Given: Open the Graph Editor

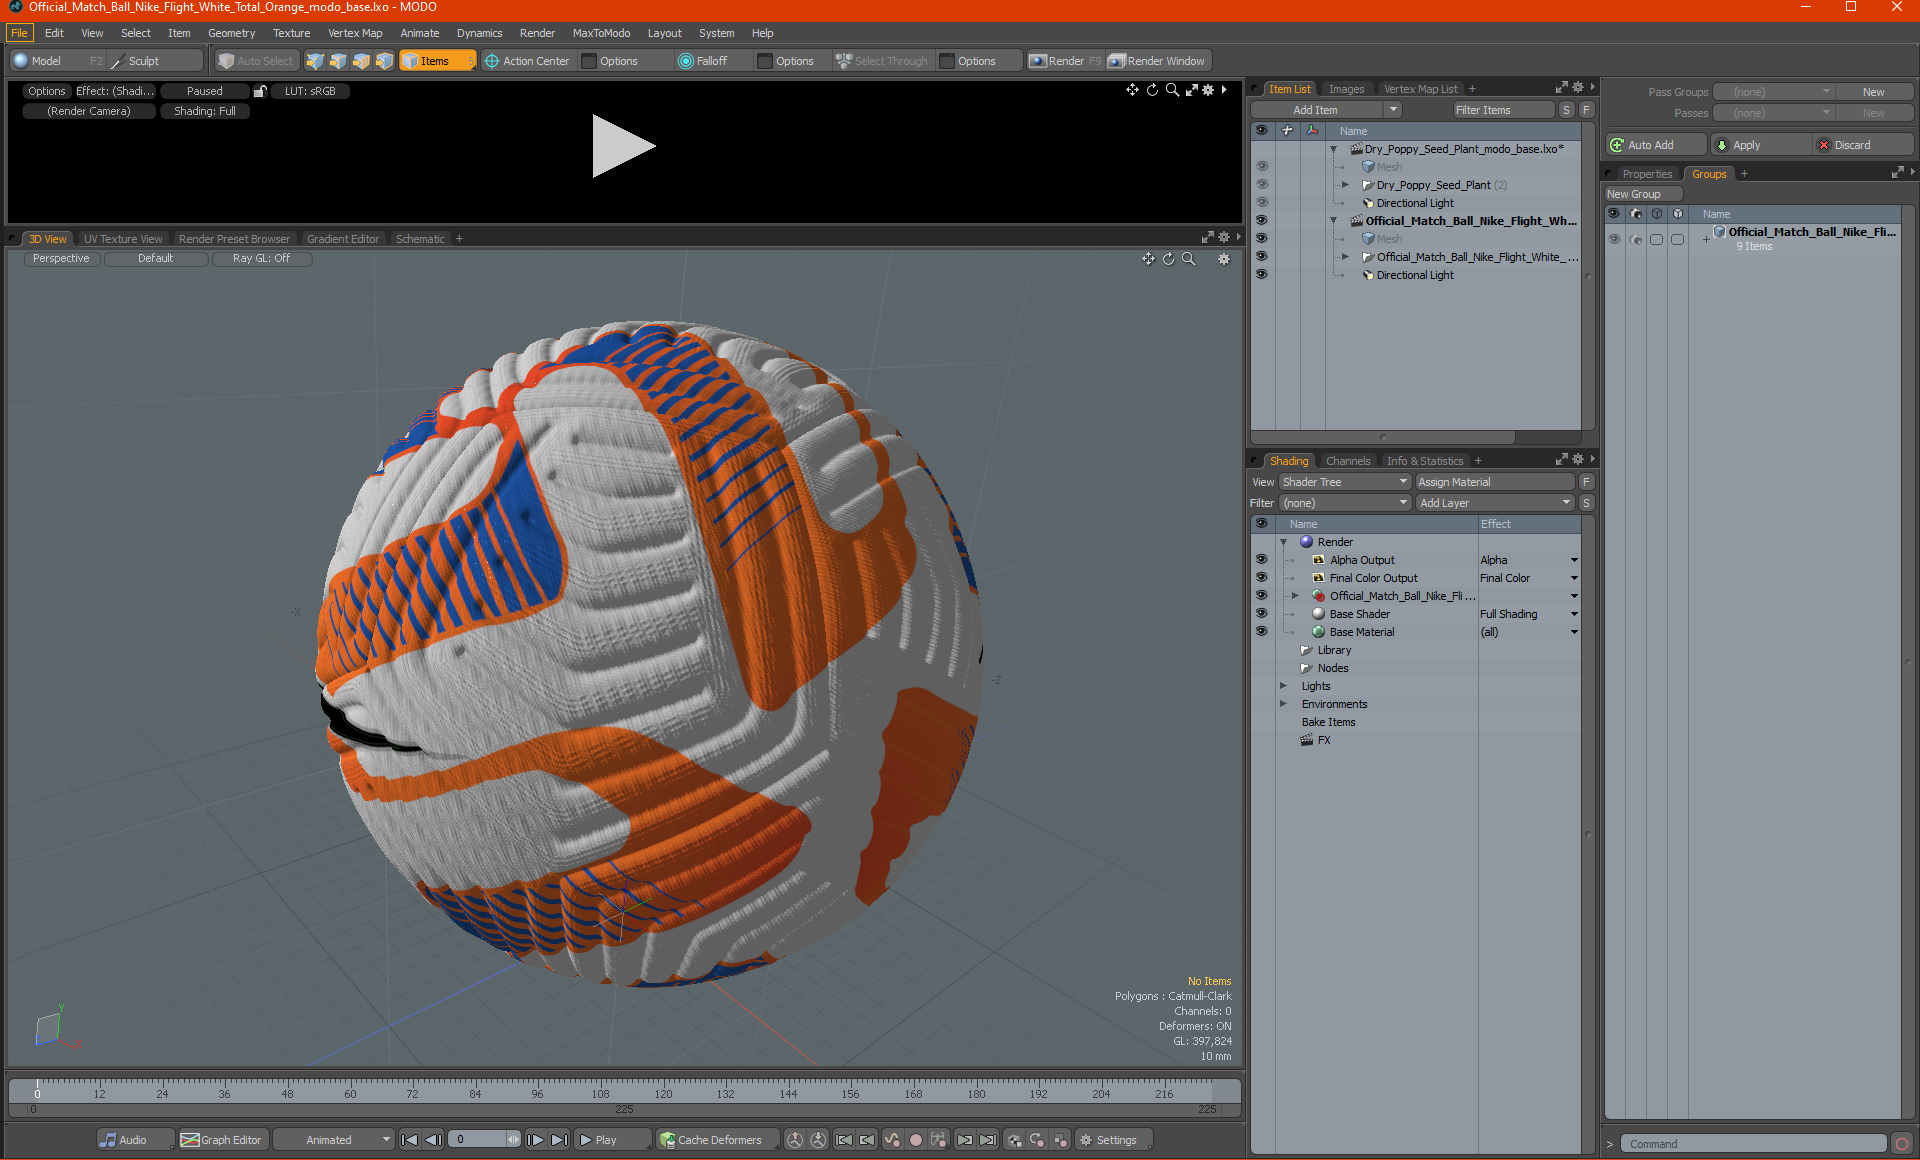Looking at the screenshot, I should tap(222, 1140).
